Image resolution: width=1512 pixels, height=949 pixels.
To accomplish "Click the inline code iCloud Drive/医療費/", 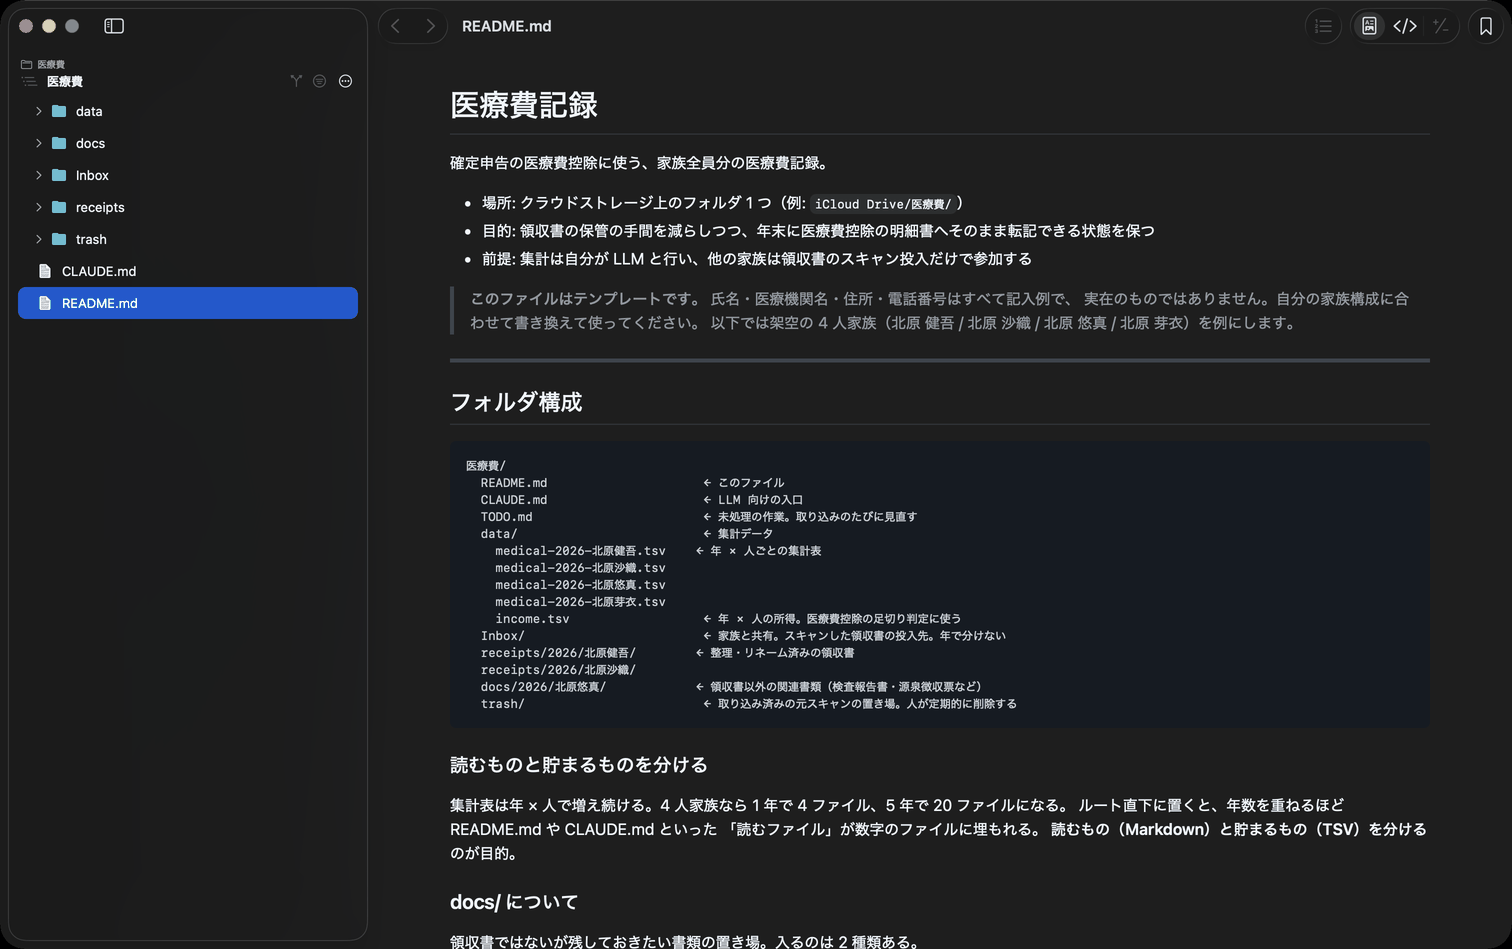I will pyautogui.click(x=883, y=204).
